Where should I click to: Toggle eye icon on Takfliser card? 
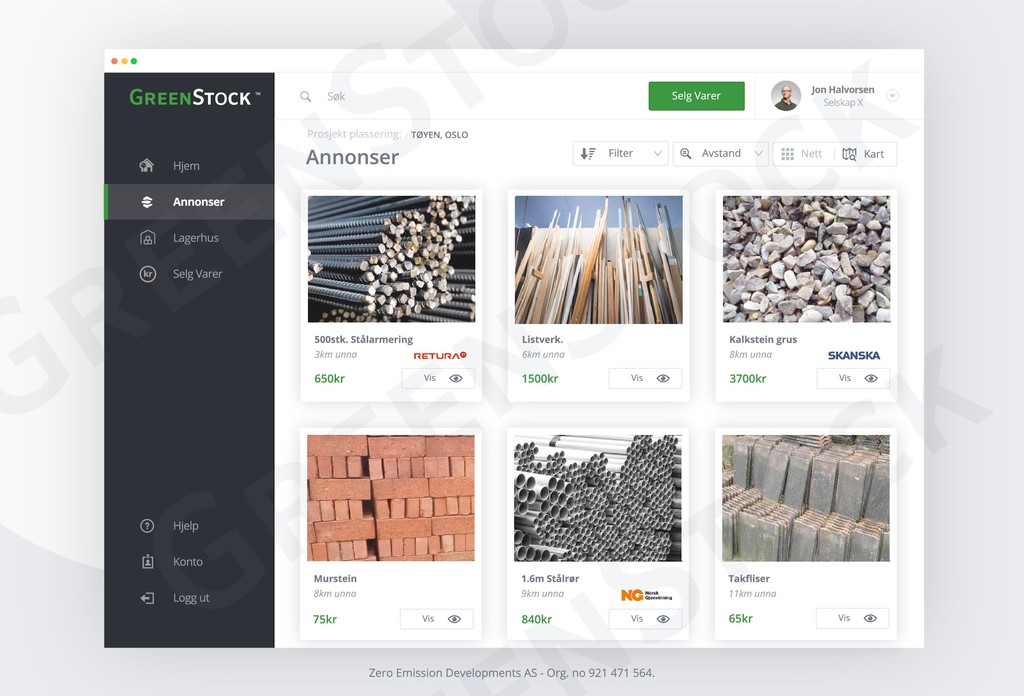click(x=870, y=618)
